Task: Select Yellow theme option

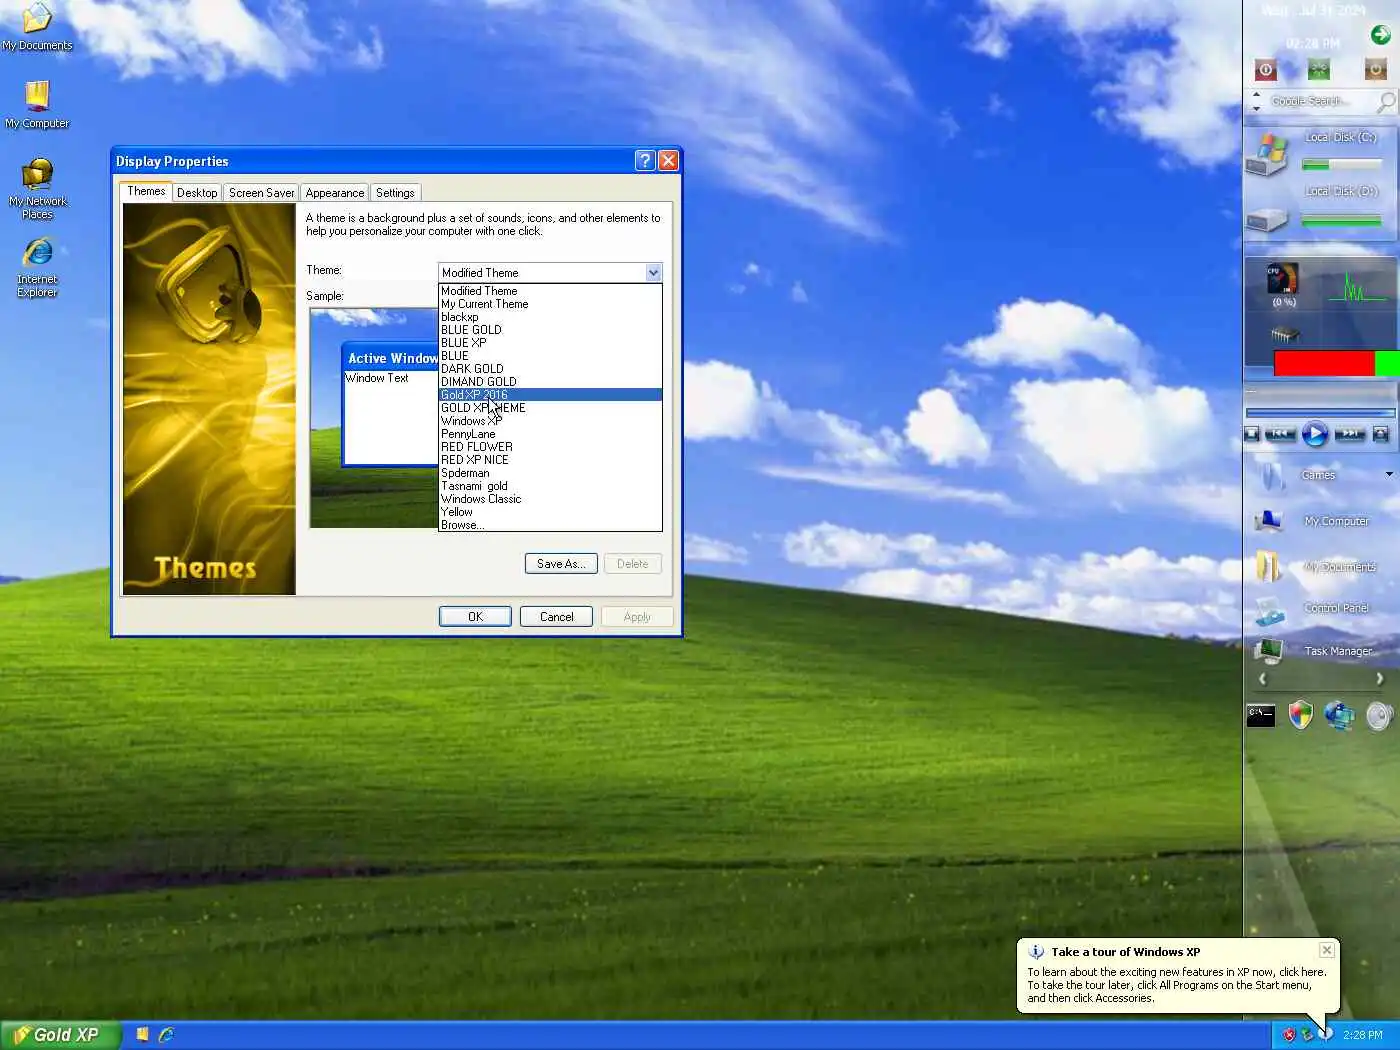Action: click(x=550, y=512)
